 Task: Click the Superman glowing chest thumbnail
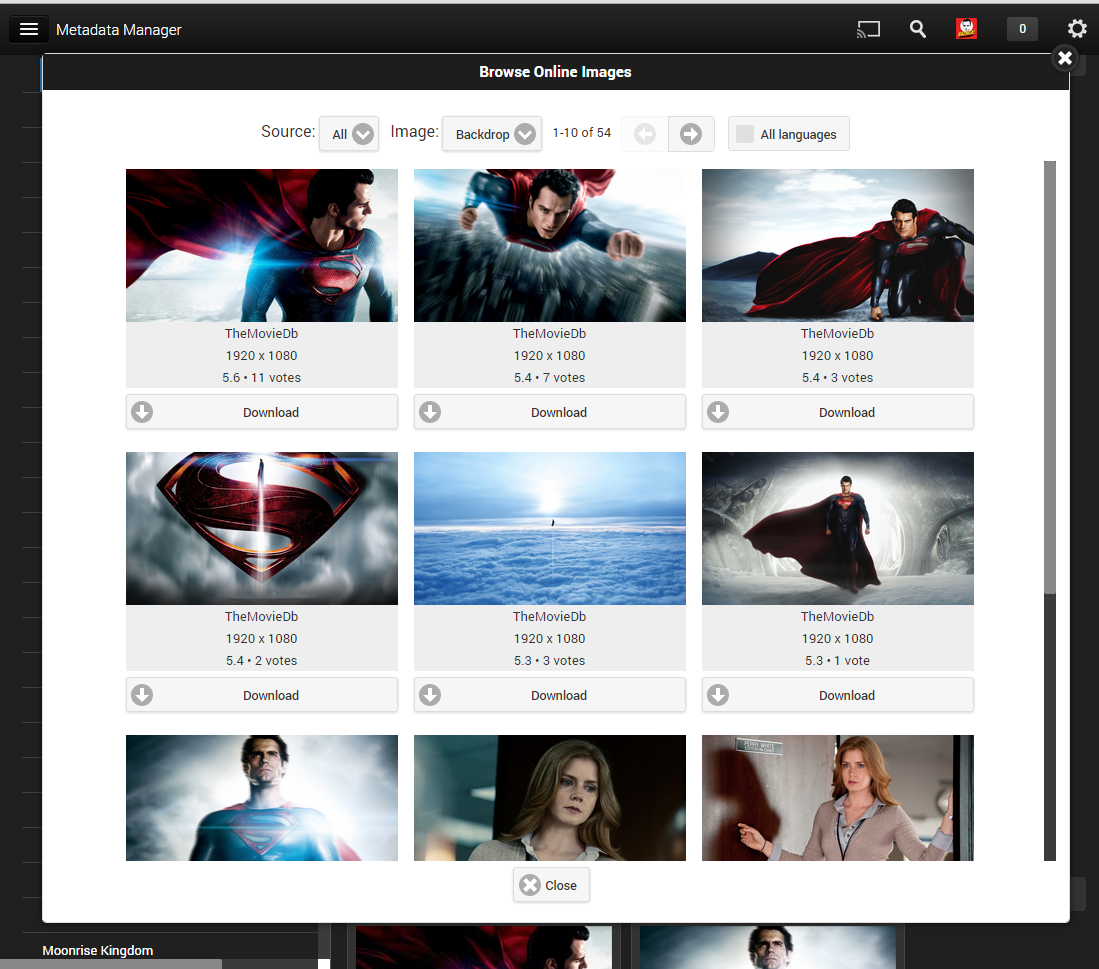point(261,797)
